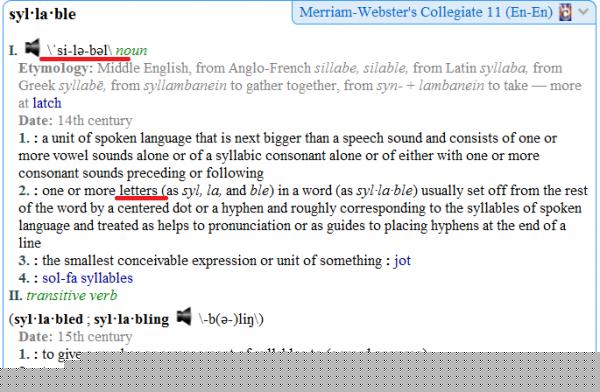600x392 pixels.
Task: Collapse the dictionary card with the chevron
Action: pos(584,12)
